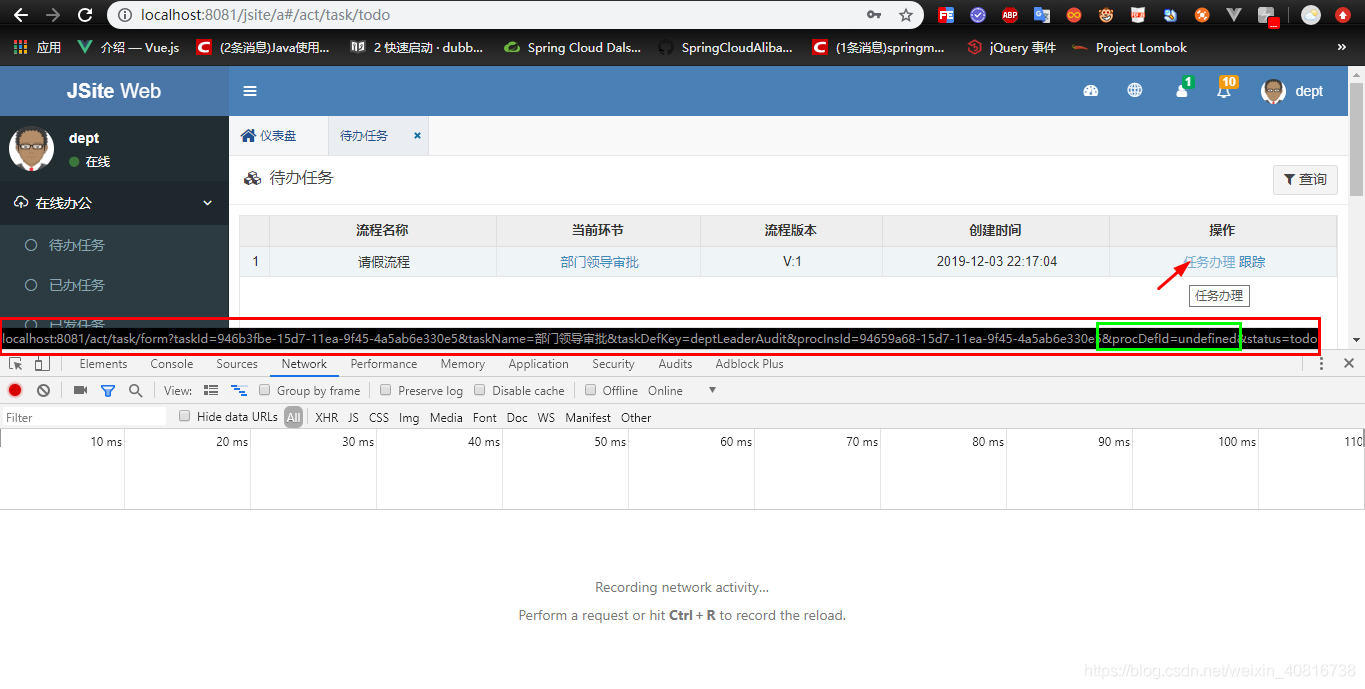The width and height of the screenshot is (1365, 689).
Task: Tick Hide data URLs checkbox
Action: [x=185, y=417]
